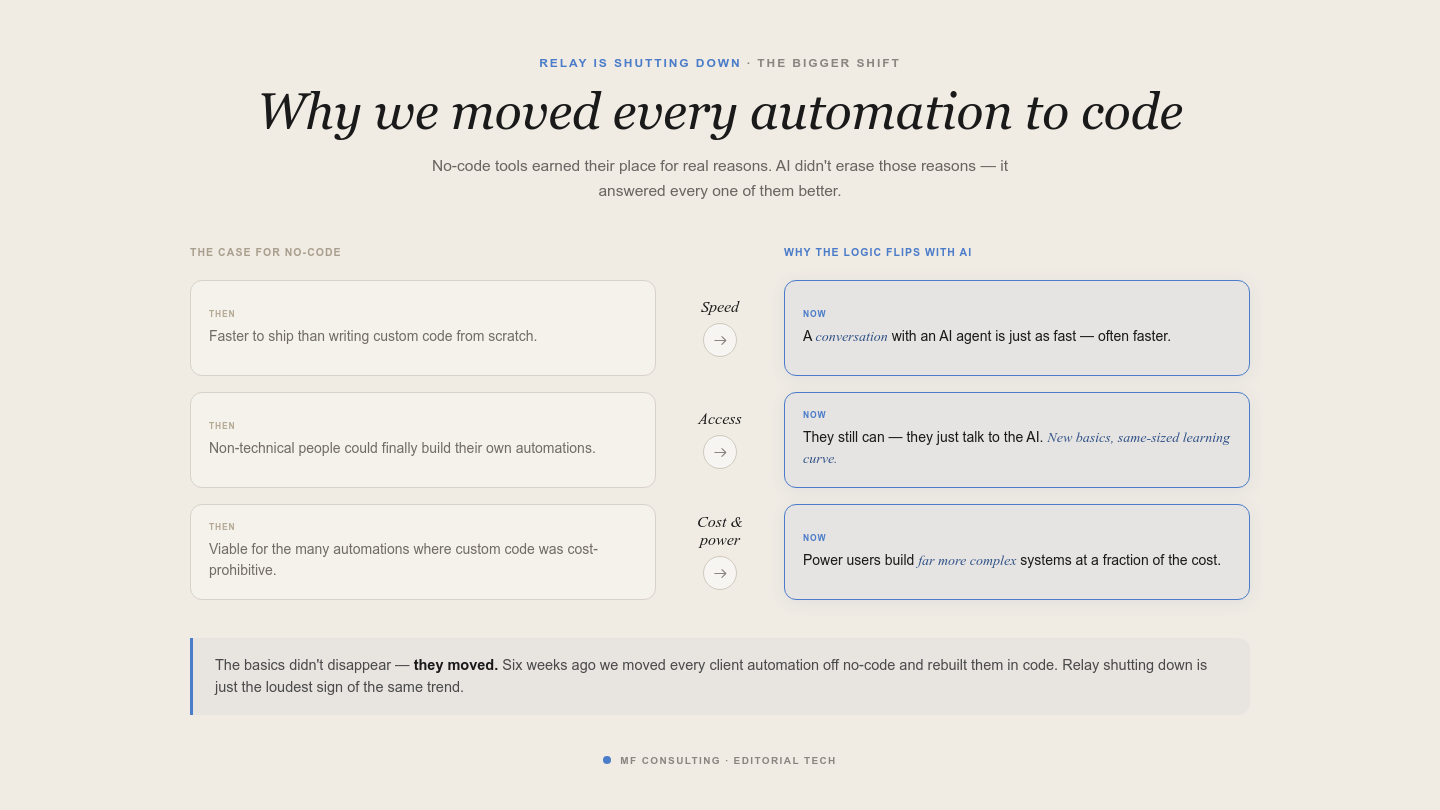Click italic 'New basics, same-sized learning curve'

coord(1017,448)
